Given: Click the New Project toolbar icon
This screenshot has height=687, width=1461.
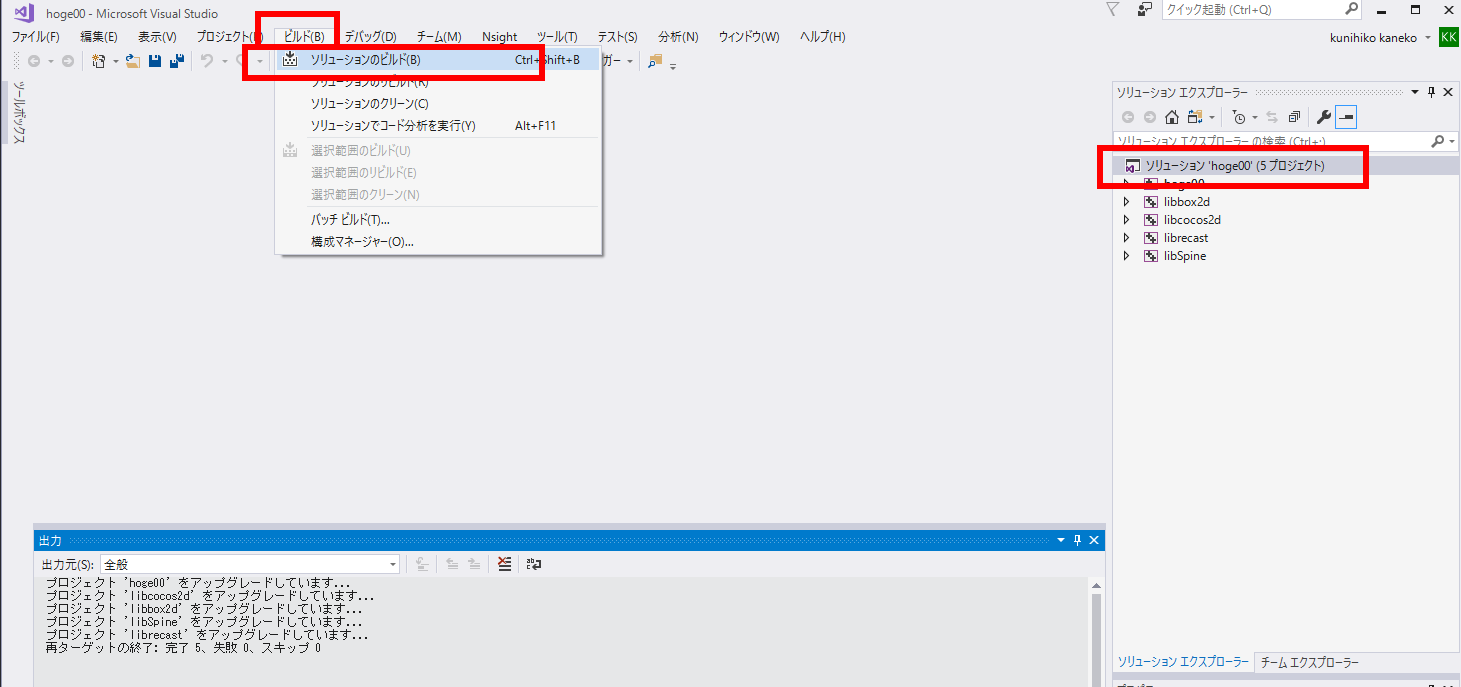Looking at the screenshot, I should point(98,61).
